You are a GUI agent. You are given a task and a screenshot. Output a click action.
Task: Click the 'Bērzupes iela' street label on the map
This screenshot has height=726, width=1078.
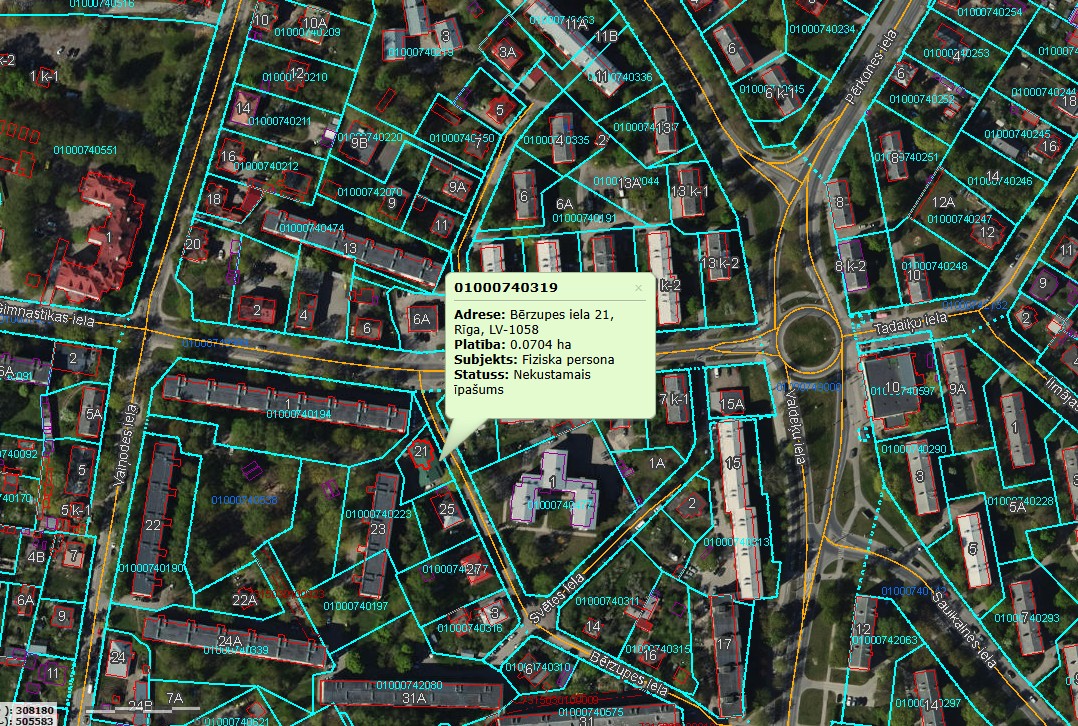(629, 673)
